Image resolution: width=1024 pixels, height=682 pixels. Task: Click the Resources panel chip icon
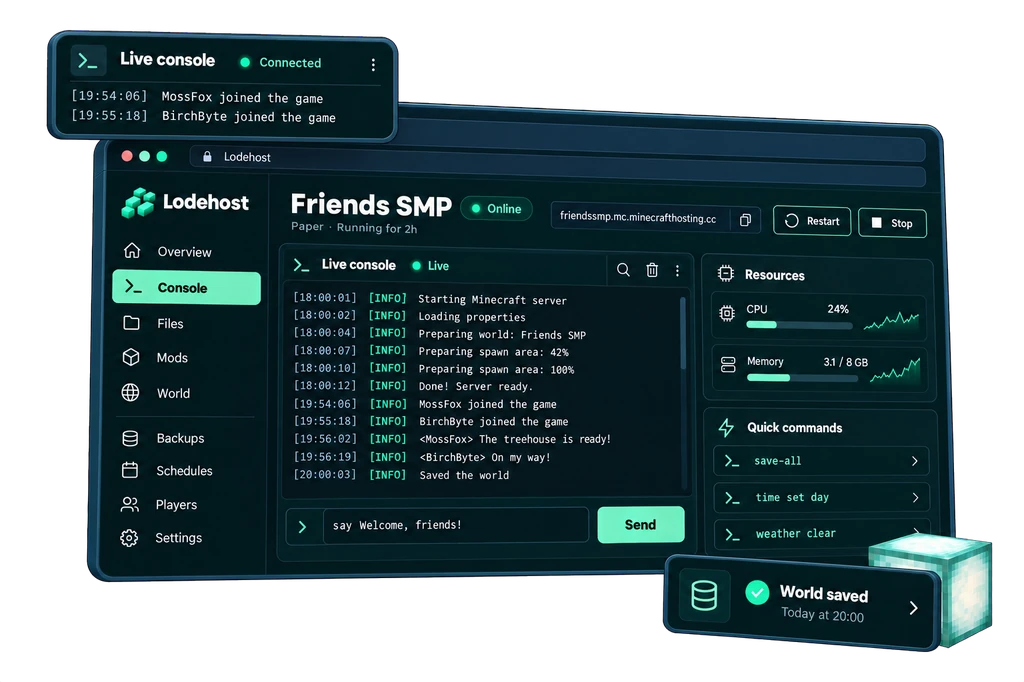click(x=726, y=274)
